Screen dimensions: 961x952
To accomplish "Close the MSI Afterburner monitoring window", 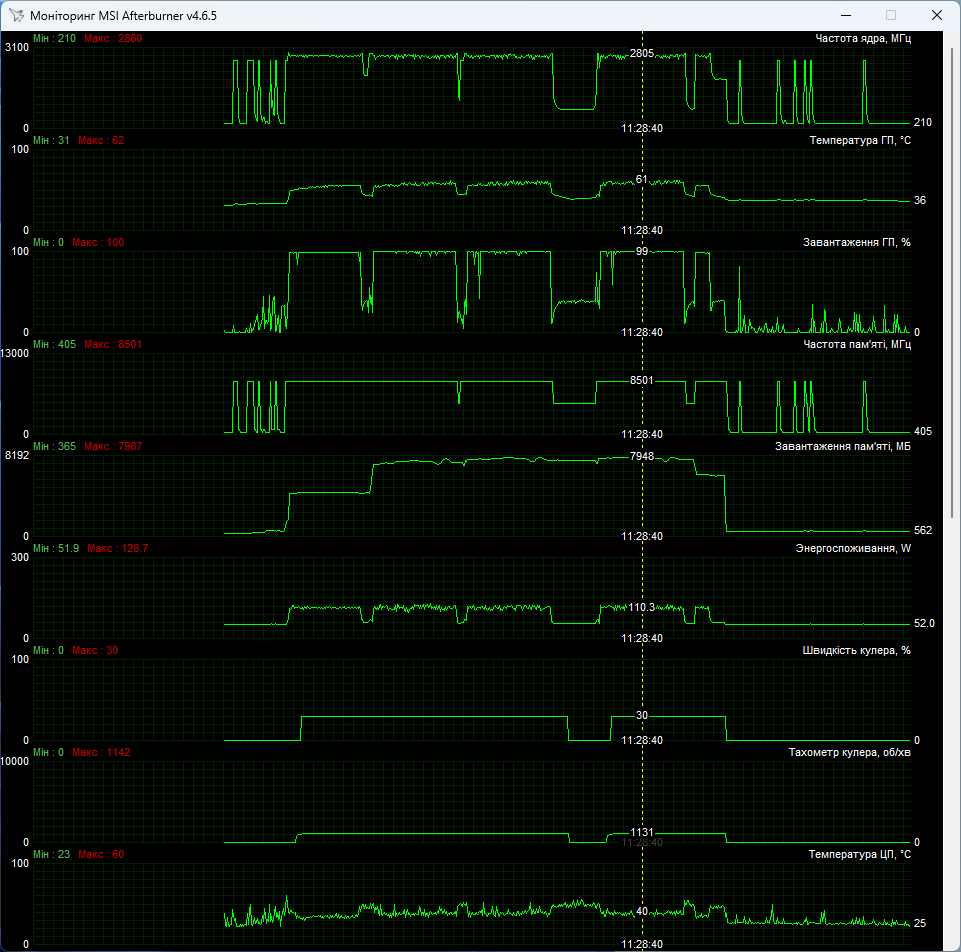I will pyautogui.click(x=936, y=15).
